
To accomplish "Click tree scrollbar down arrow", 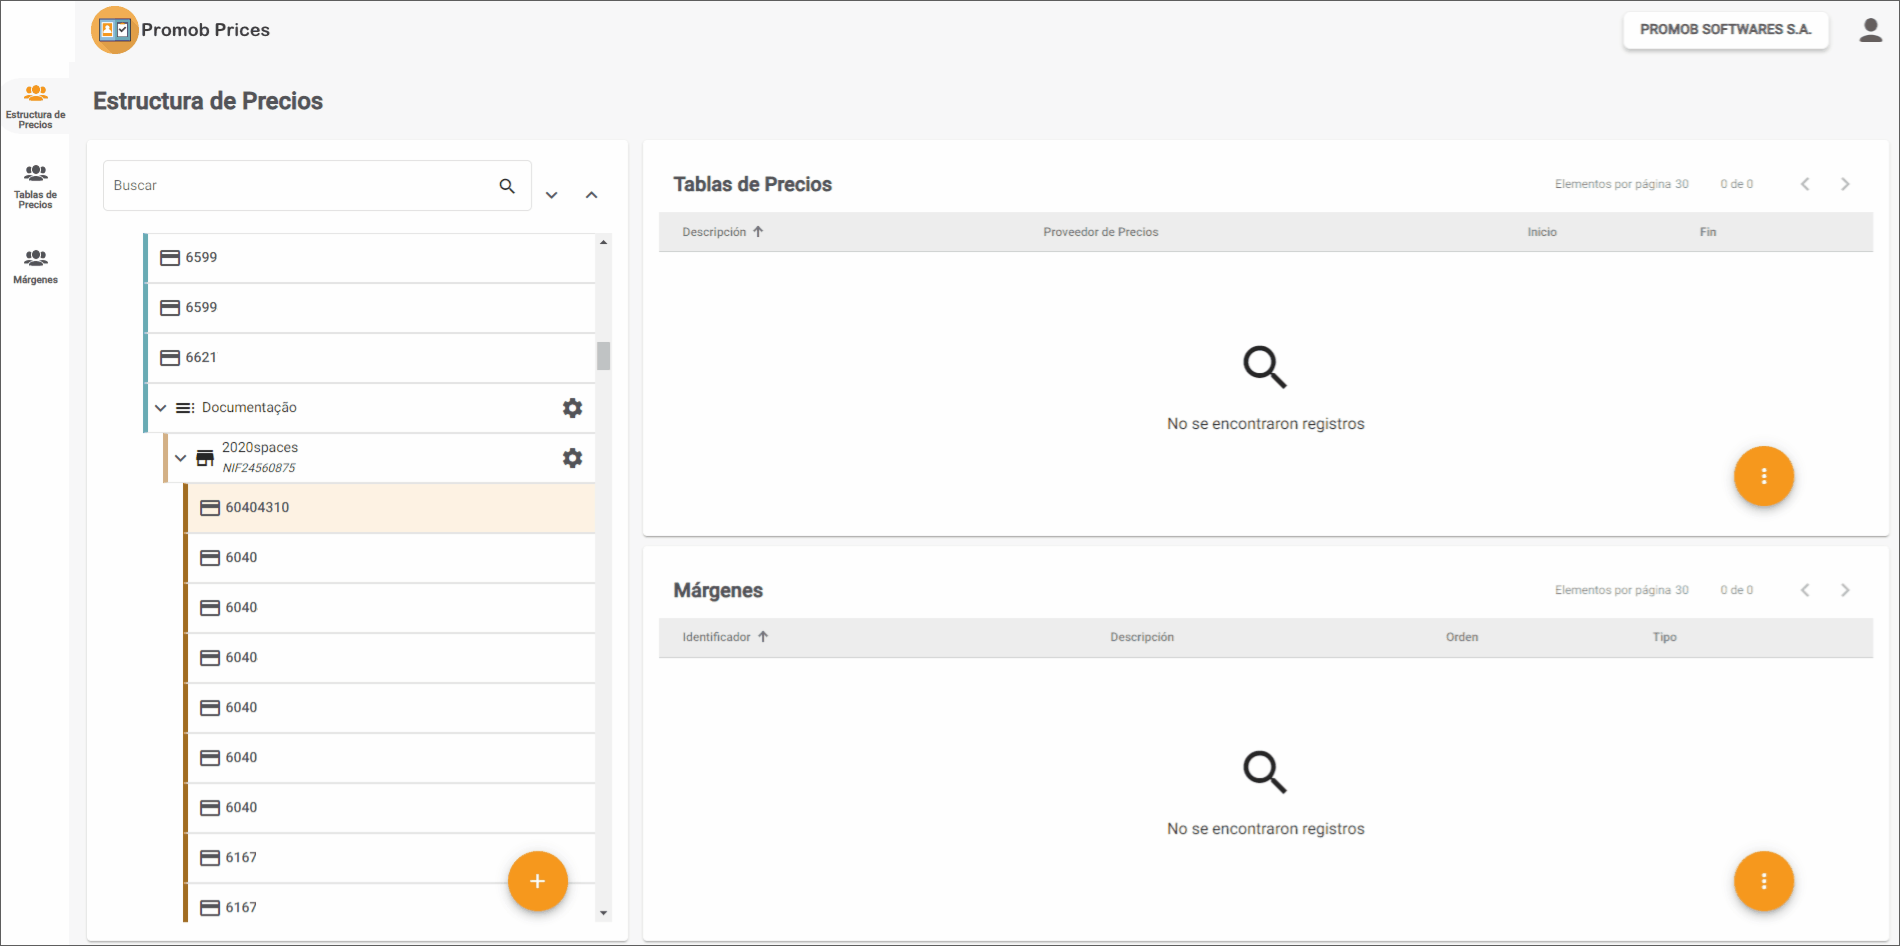I will pos(603,913).
